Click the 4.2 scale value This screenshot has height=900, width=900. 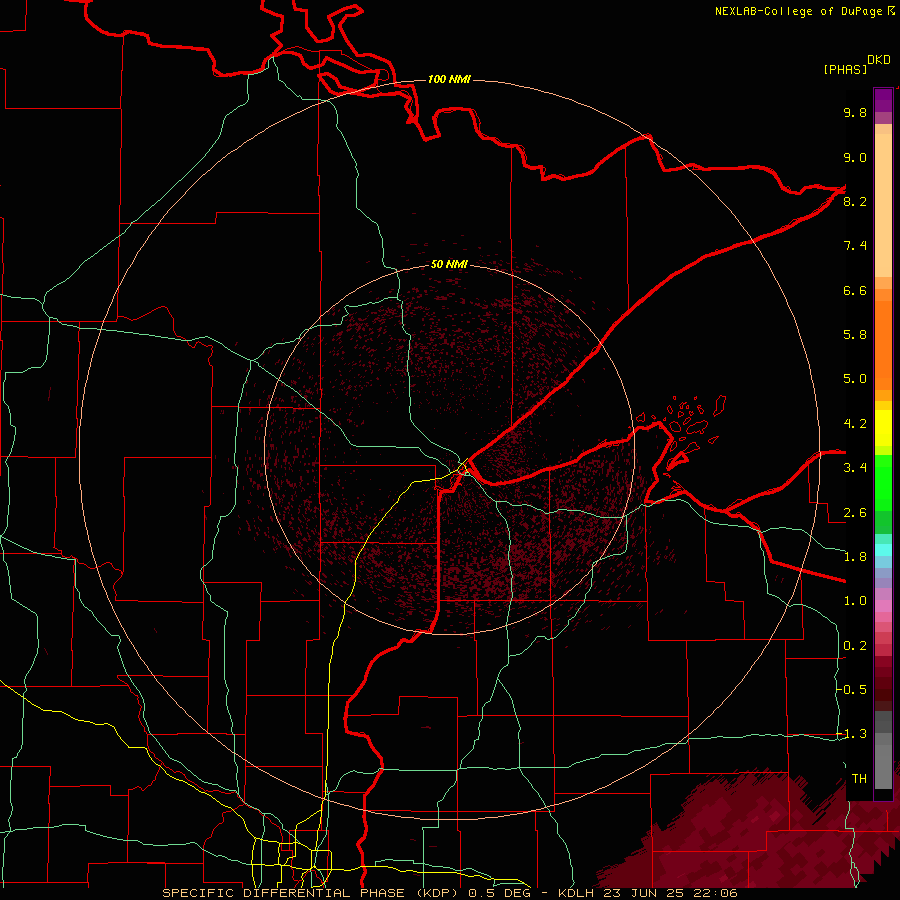pos(855,424)
